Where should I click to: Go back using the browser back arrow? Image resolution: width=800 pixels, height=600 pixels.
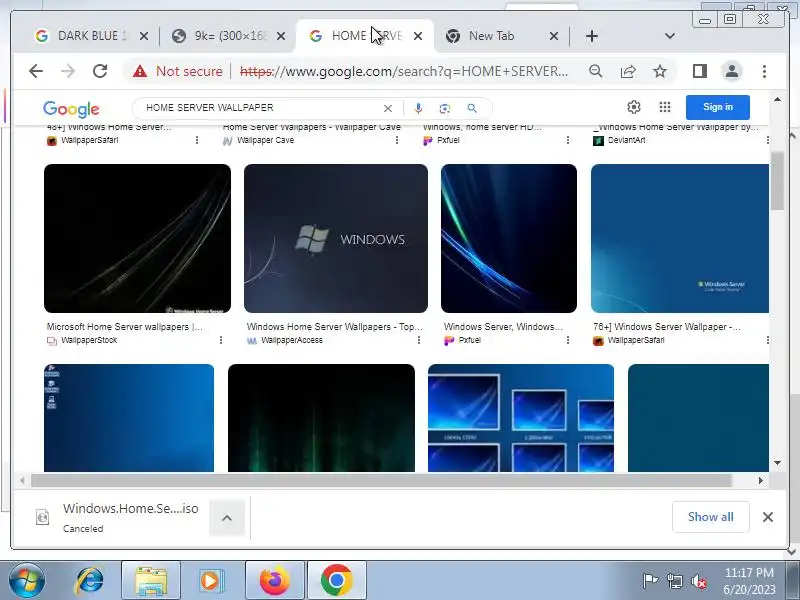36,71
